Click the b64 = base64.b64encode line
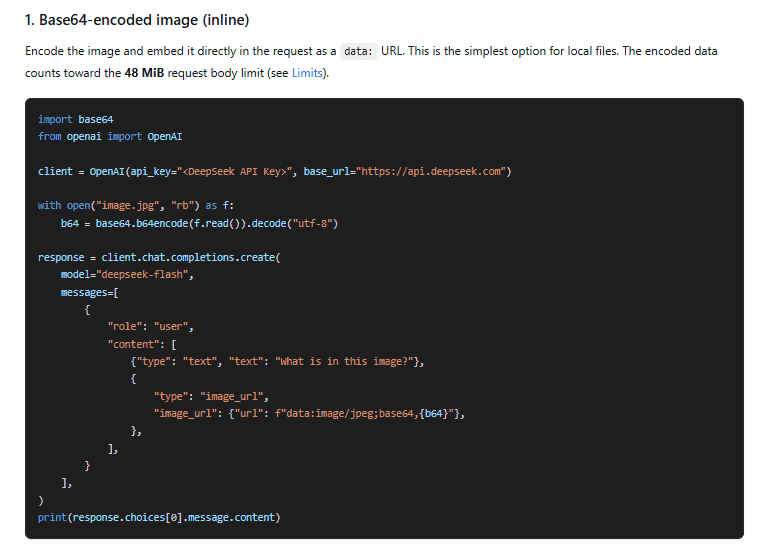This screenshot has width=767, height=548. [200, 223]
